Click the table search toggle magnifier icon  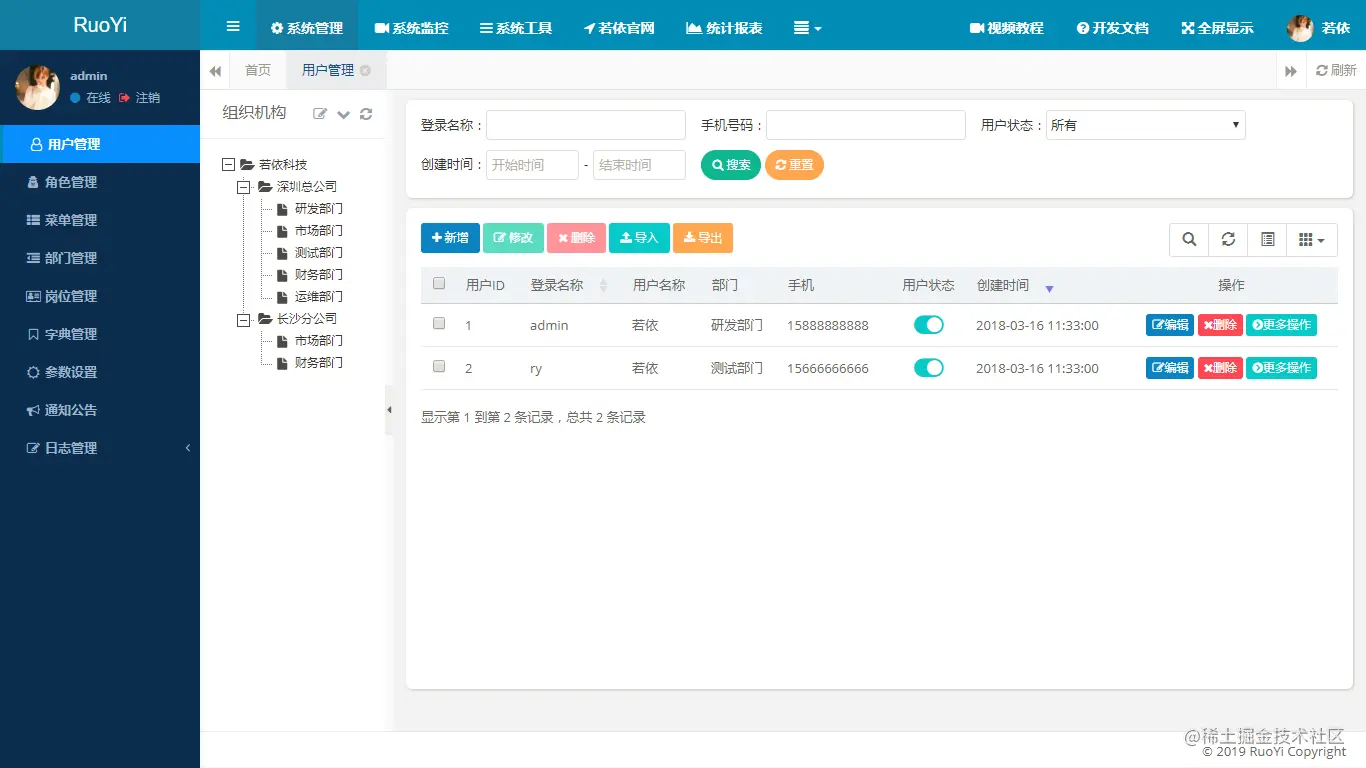pyautogui.click(x=1189, y=239)
